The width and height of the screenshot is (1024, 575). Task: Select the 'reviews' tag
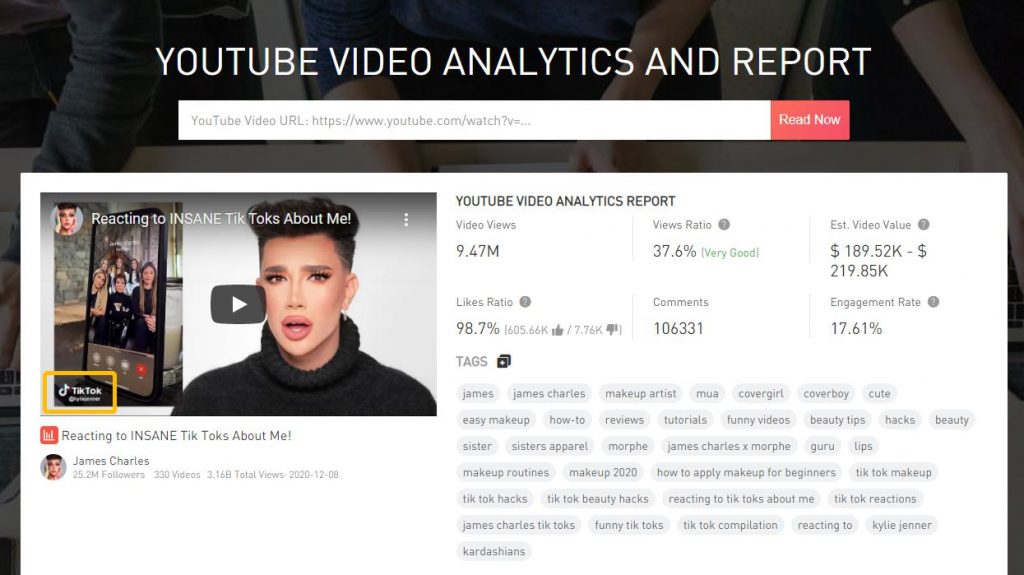624,419
